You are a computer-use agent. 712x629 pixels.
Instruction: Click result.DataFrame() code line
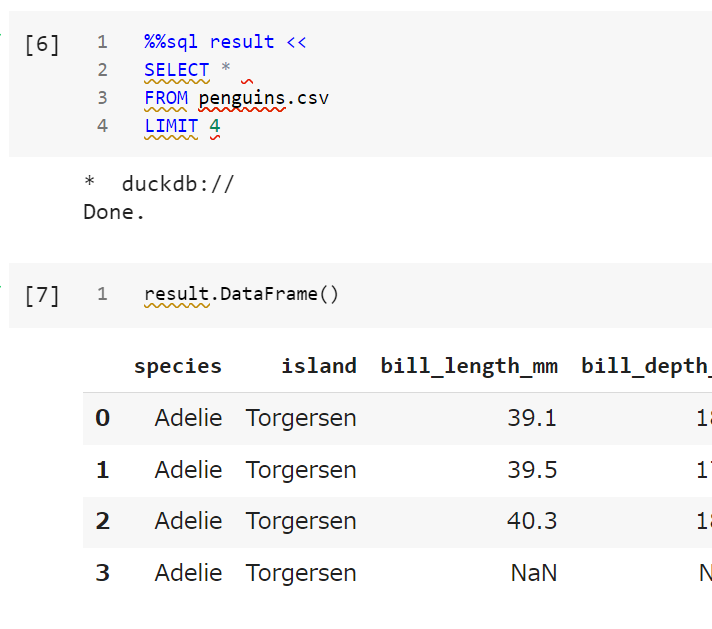241,294
